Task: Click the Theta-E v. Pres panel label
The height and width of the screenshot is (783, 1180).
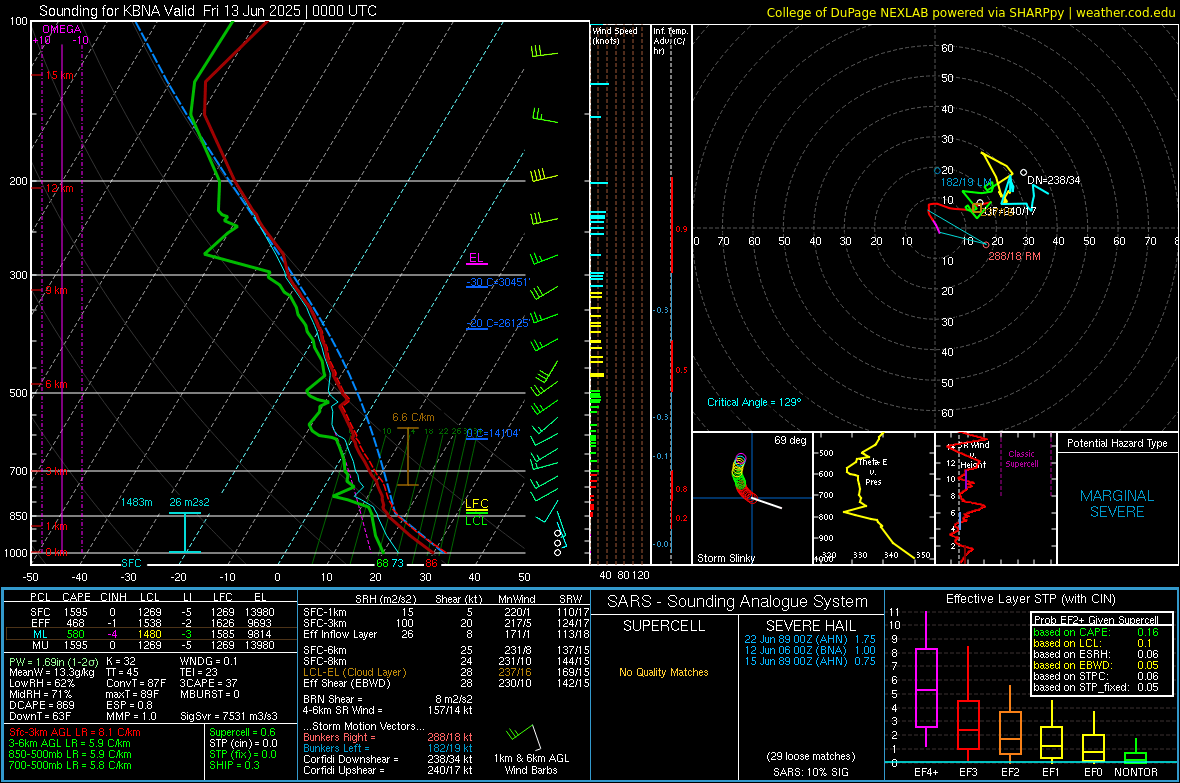Action: coord(873,472)
